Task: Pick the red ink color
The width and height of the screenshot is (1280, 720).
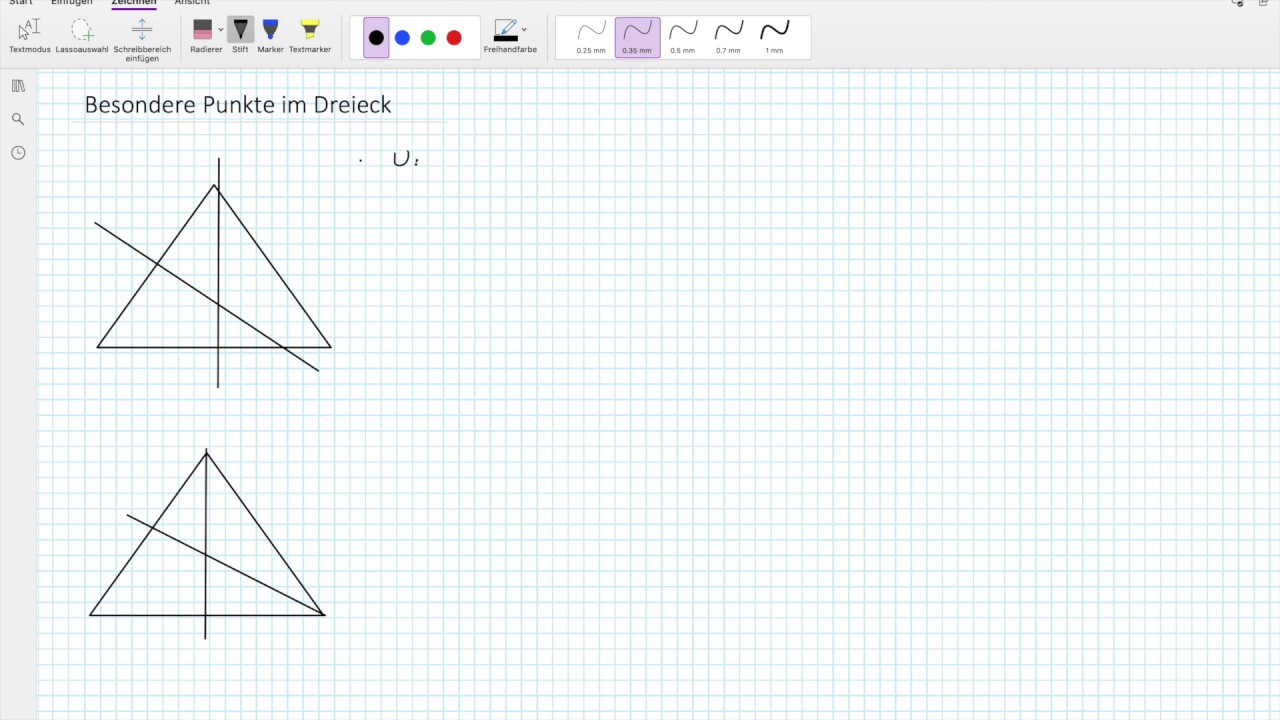Action: click(454, 38)
